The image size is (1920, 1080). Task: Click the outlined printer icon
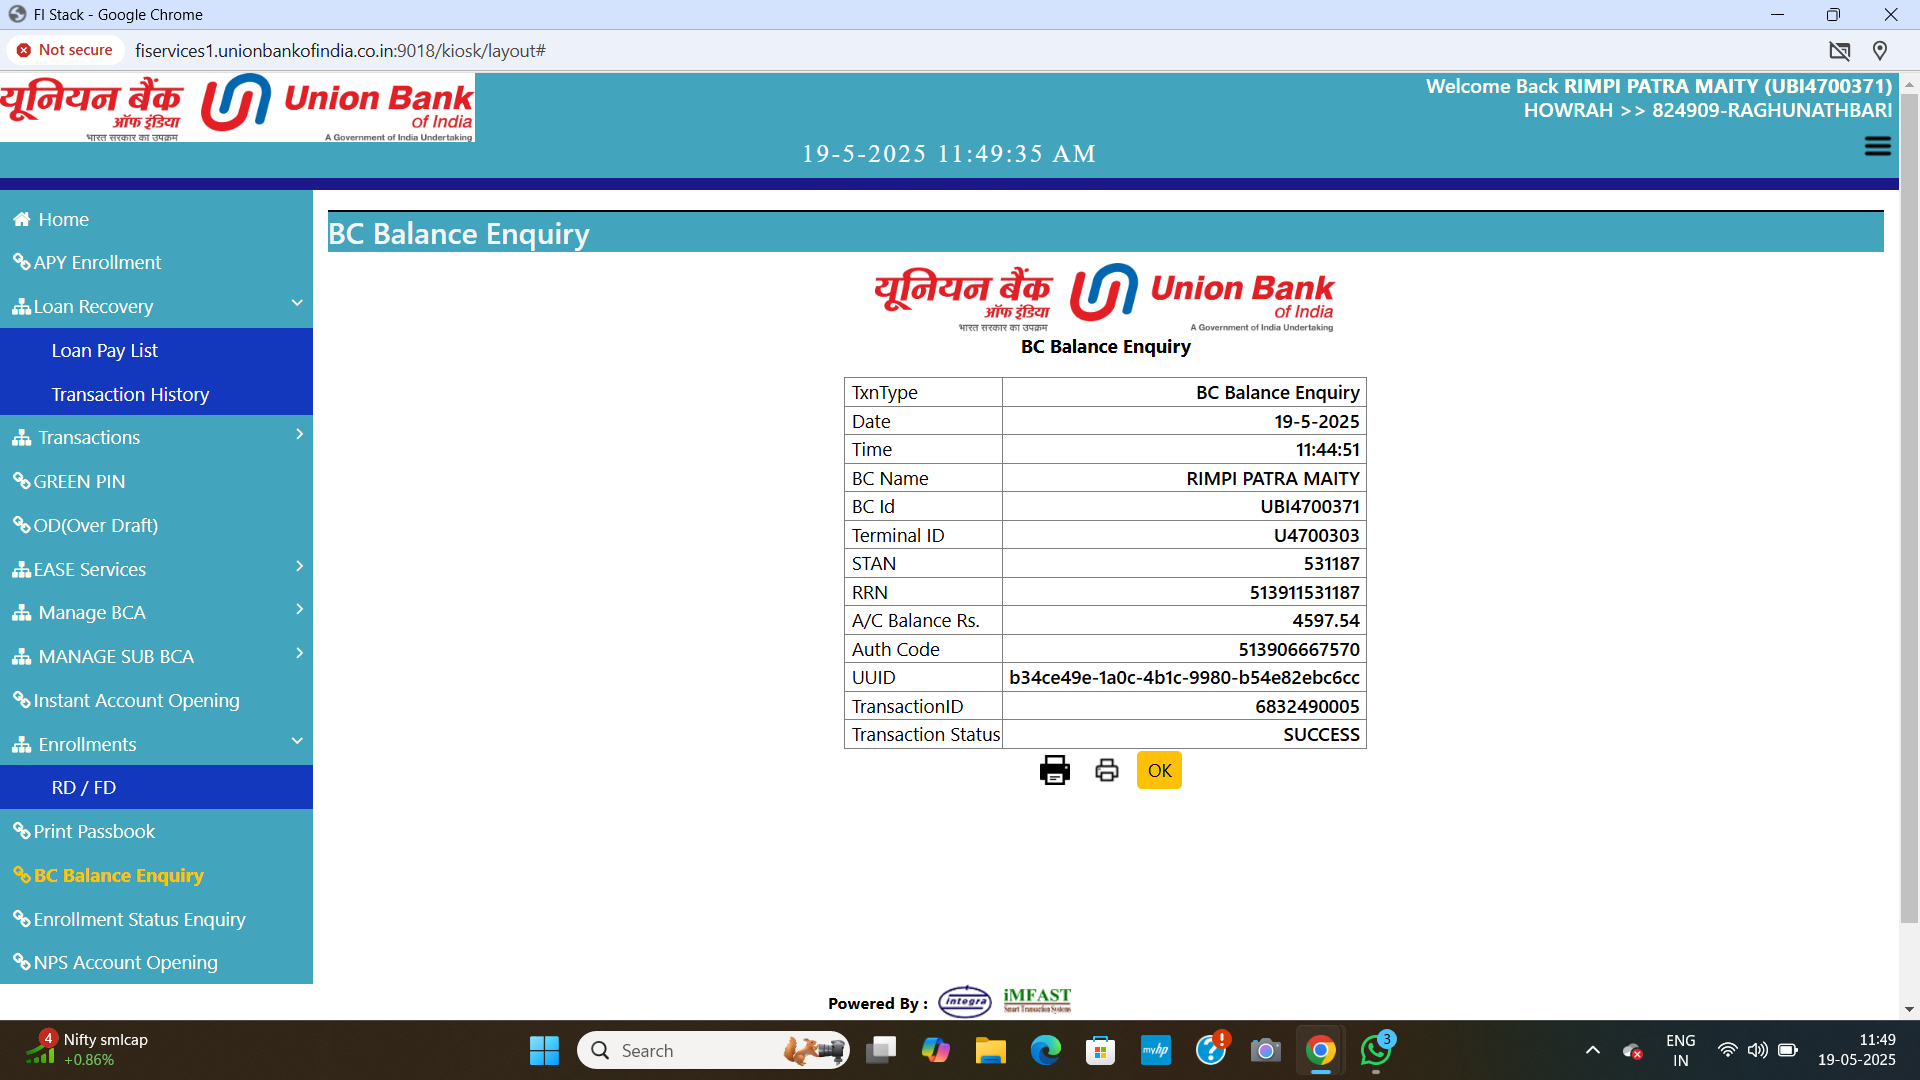1106,770
